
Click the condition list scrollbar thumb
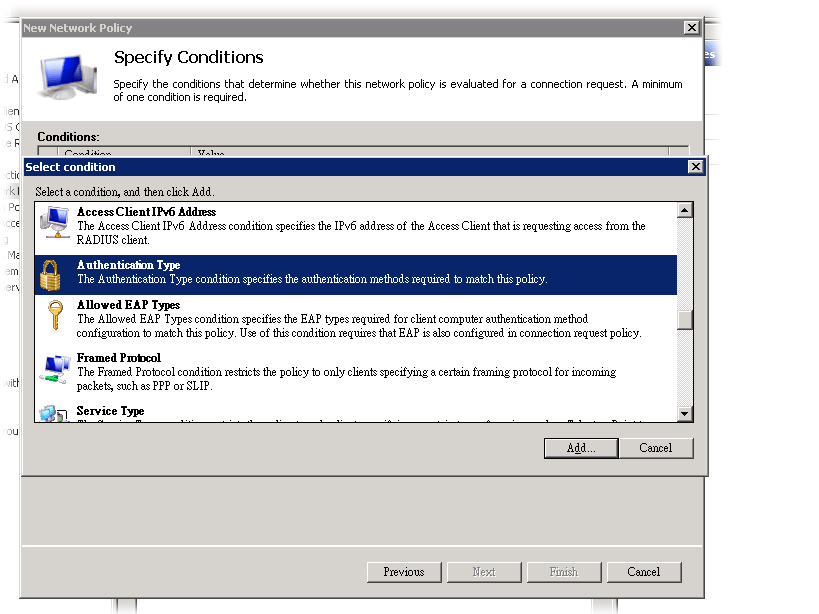pos(685,320)
